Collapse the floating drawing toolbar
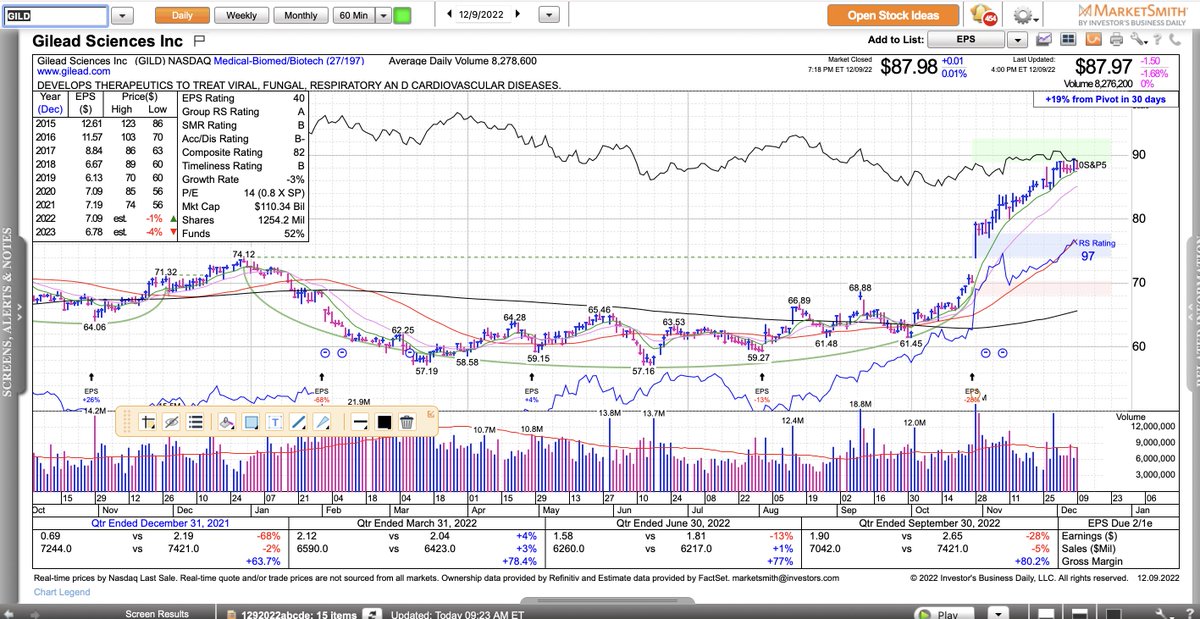This screenshot has width=1200, height=619. (x=430, y=412)
